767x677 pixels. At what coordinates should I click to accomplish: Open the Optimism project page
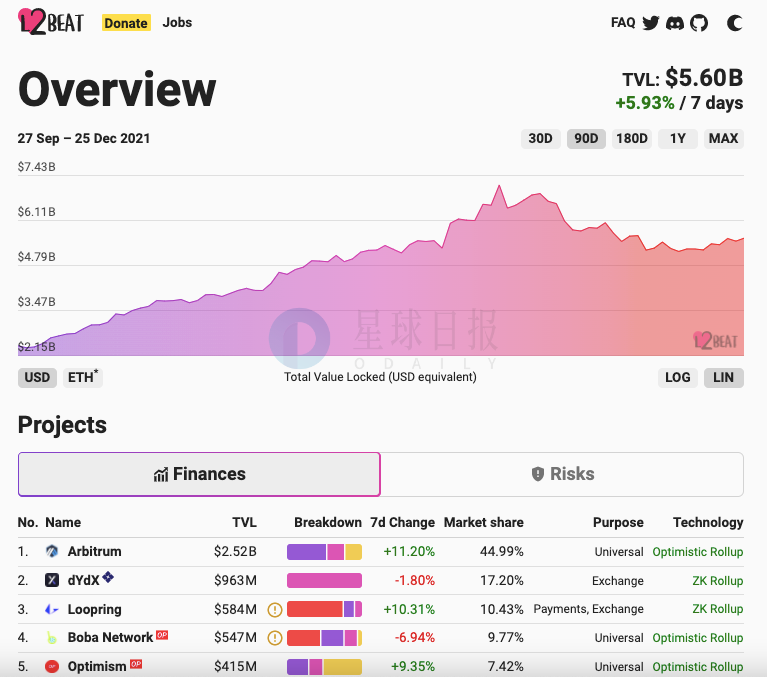97,666
